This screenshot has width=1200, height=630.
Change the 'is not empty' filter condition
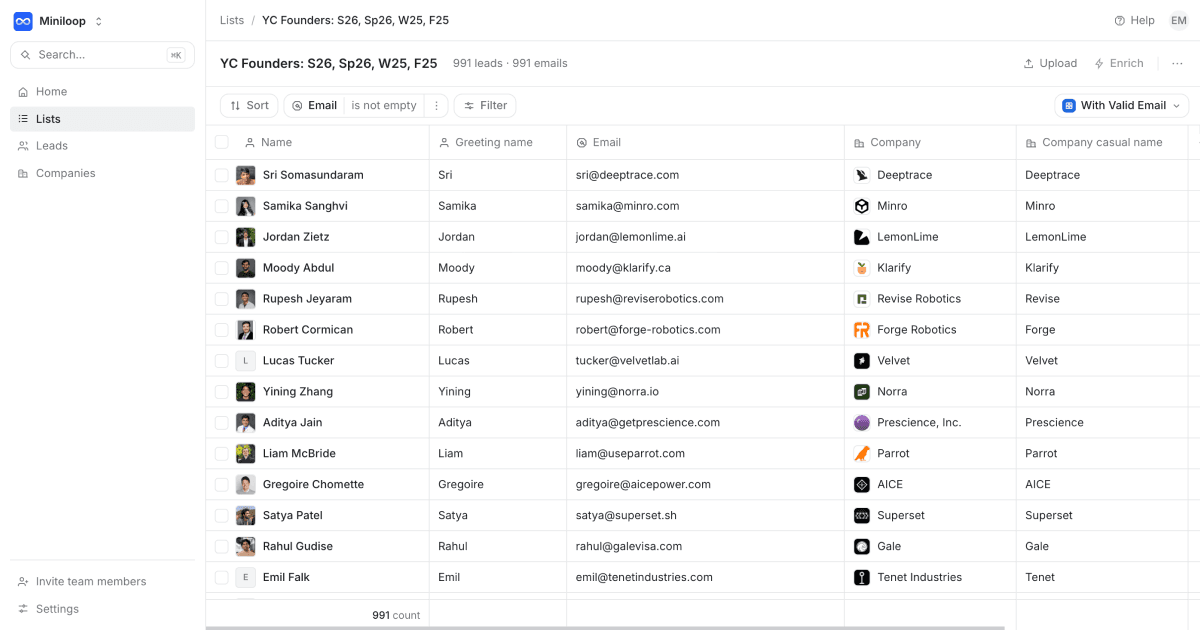pyautogui.click(x=384, y=105)
